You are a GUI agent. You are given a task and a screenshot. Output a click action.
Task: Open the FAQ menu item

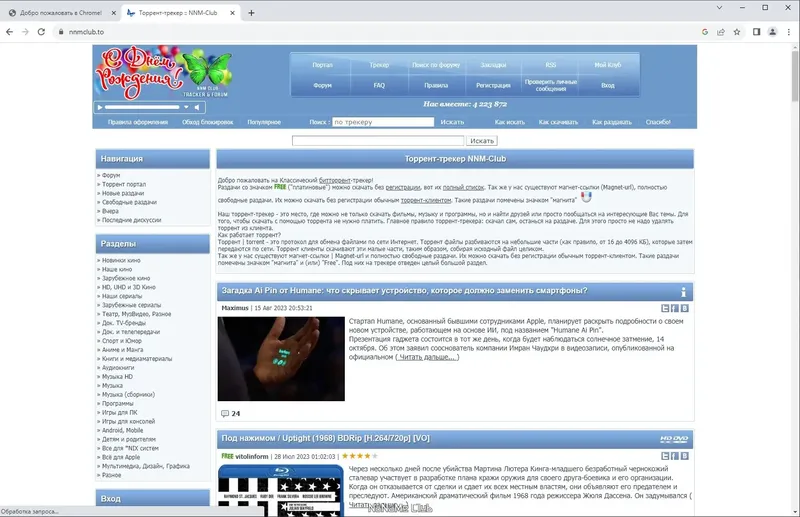coord(379,85)
